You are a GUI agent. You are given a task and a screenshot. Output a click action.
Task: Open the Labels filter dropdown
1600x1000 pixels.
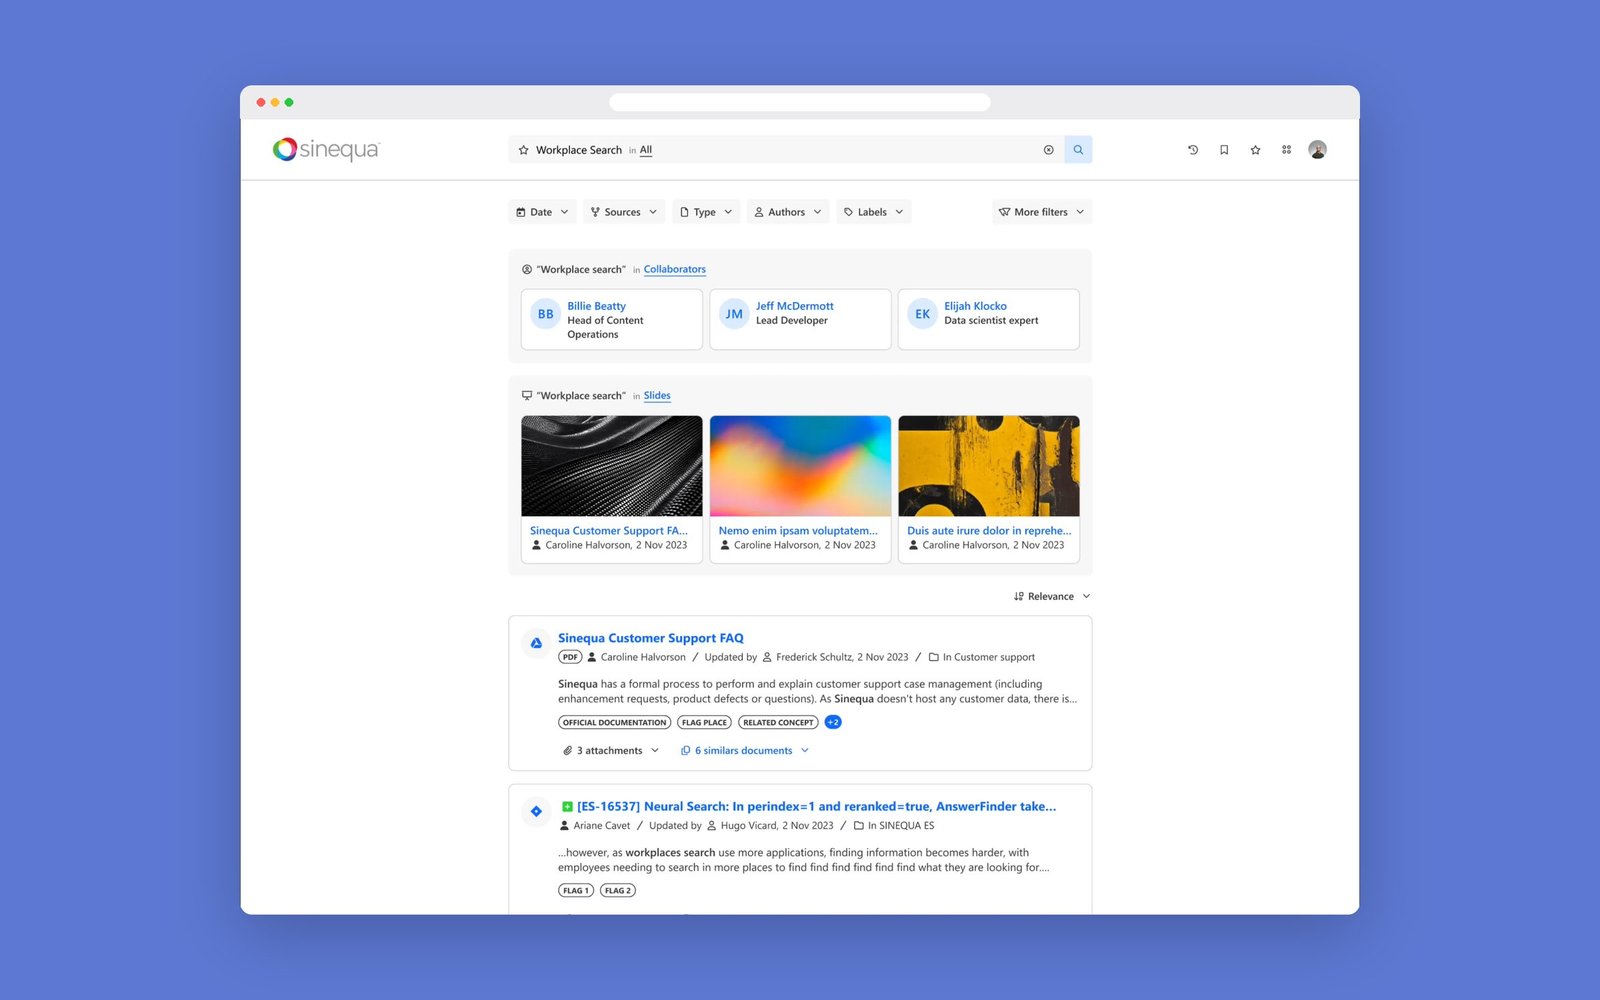click(874, 212)
